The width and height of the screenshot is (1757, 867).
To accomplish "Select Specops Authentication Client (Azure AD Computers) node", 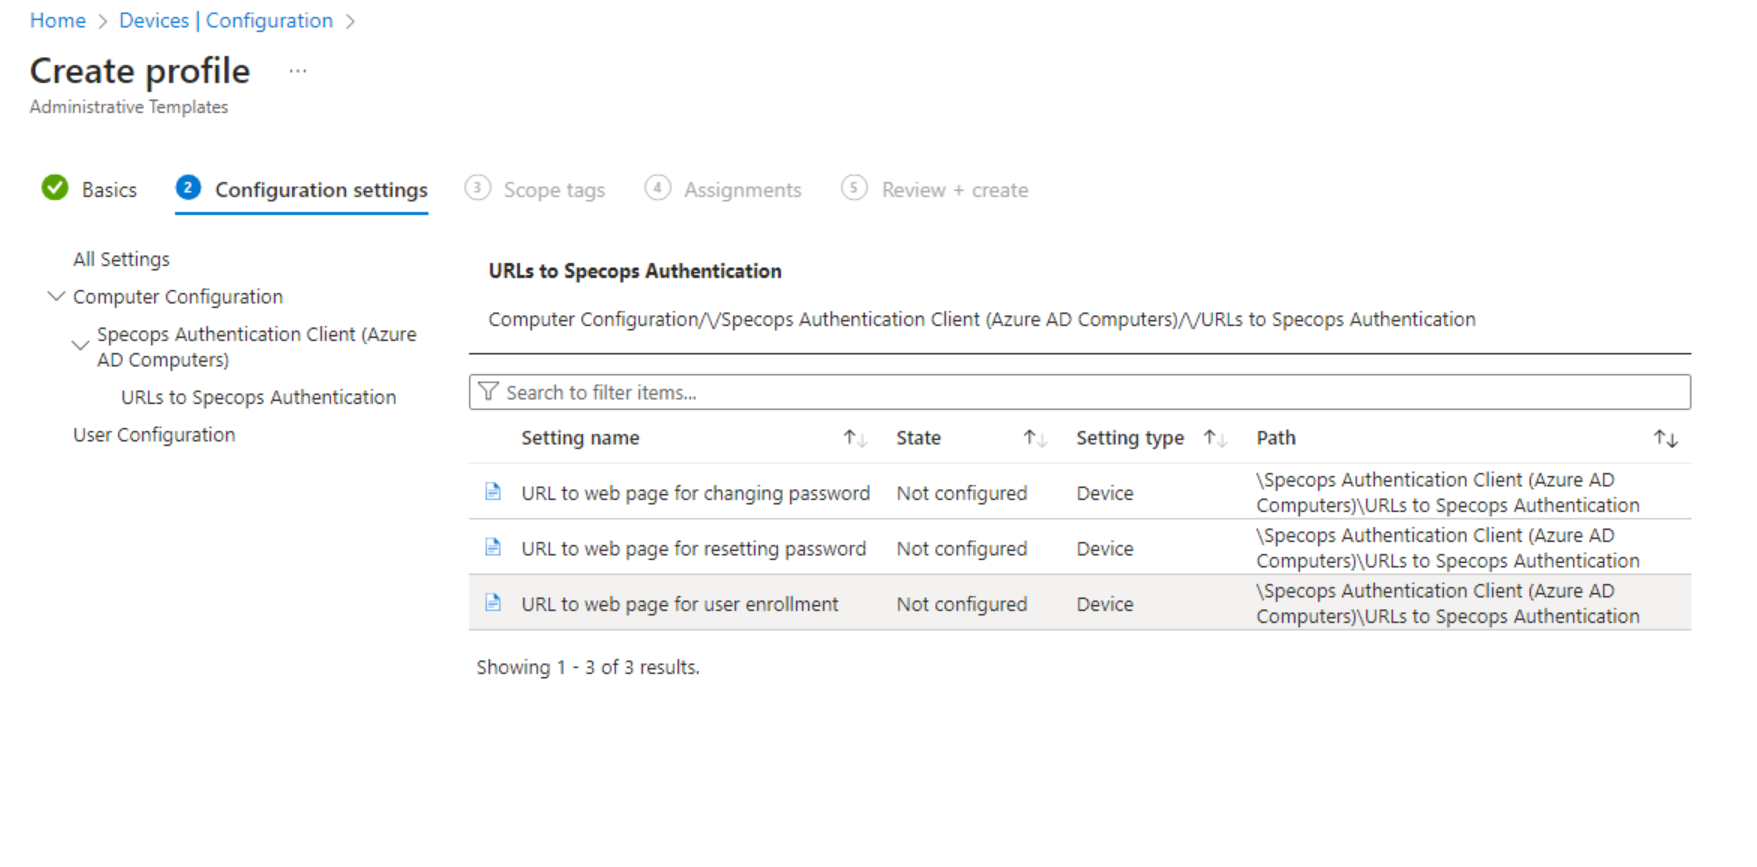I will coord(257,347).
